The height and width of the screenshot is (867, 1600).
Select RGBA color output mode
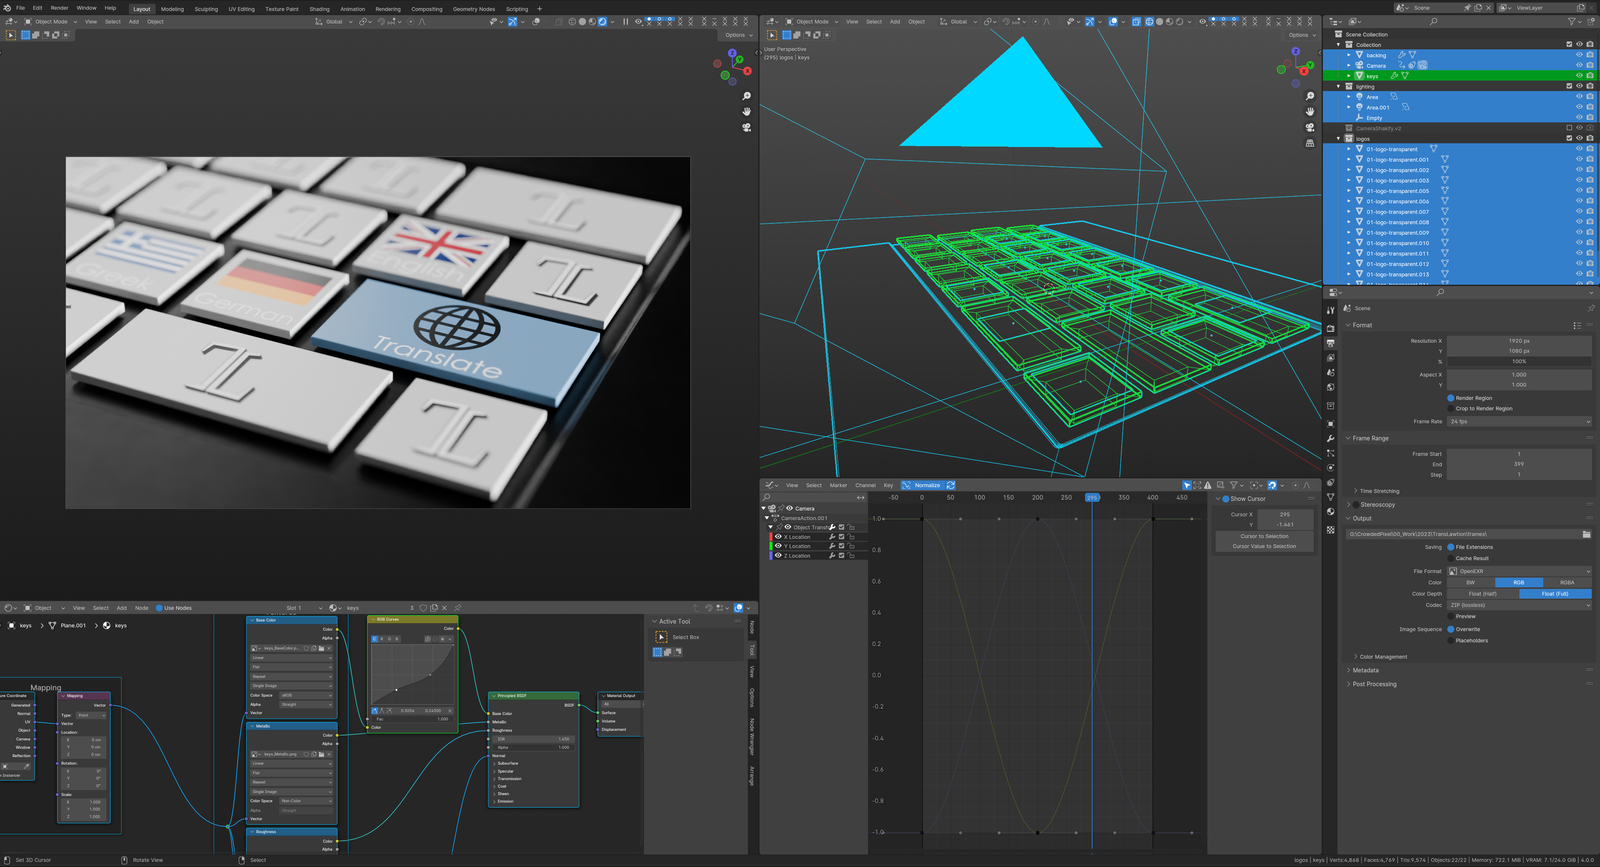point(1566,582)
